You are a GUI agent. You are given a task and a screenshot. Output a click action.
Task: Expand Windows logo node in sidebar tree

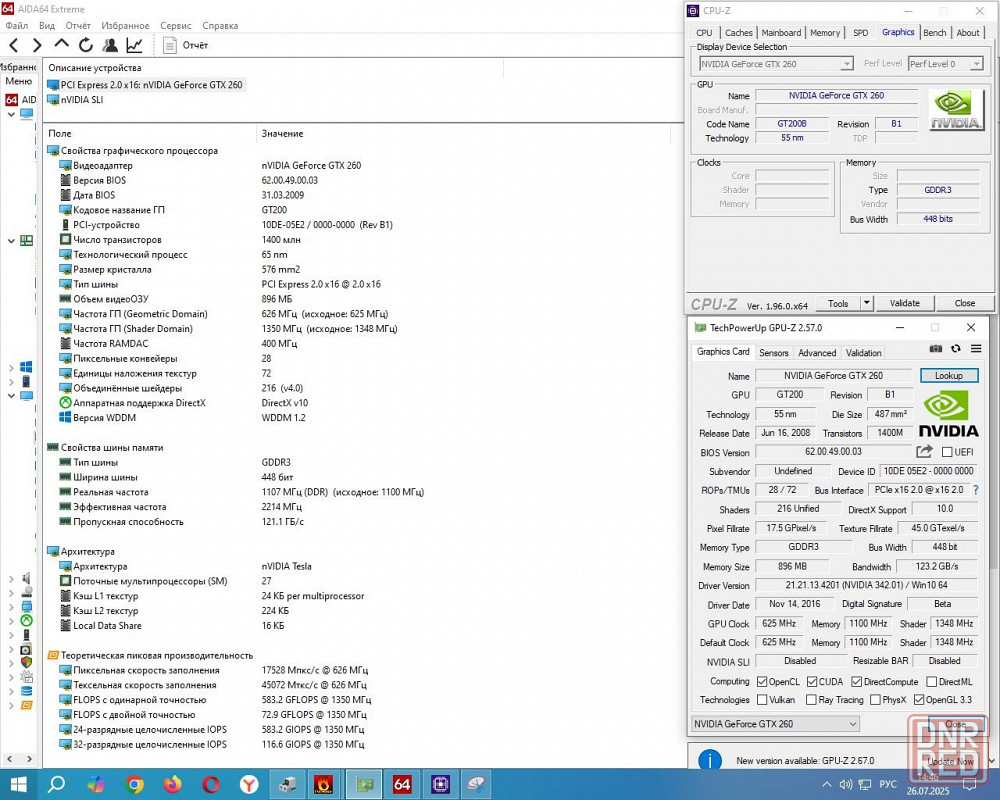11,367
